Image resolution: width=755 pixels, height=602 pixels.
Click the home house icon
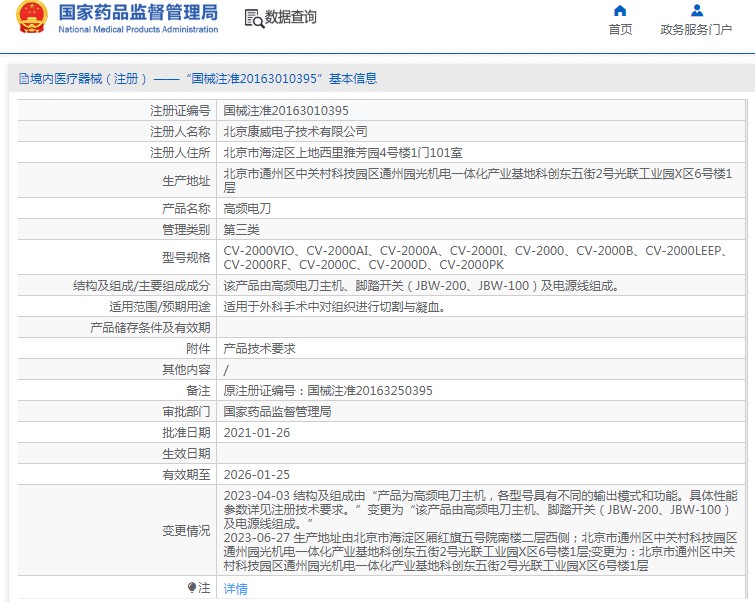pyautogui.click(x=620, y=11)
